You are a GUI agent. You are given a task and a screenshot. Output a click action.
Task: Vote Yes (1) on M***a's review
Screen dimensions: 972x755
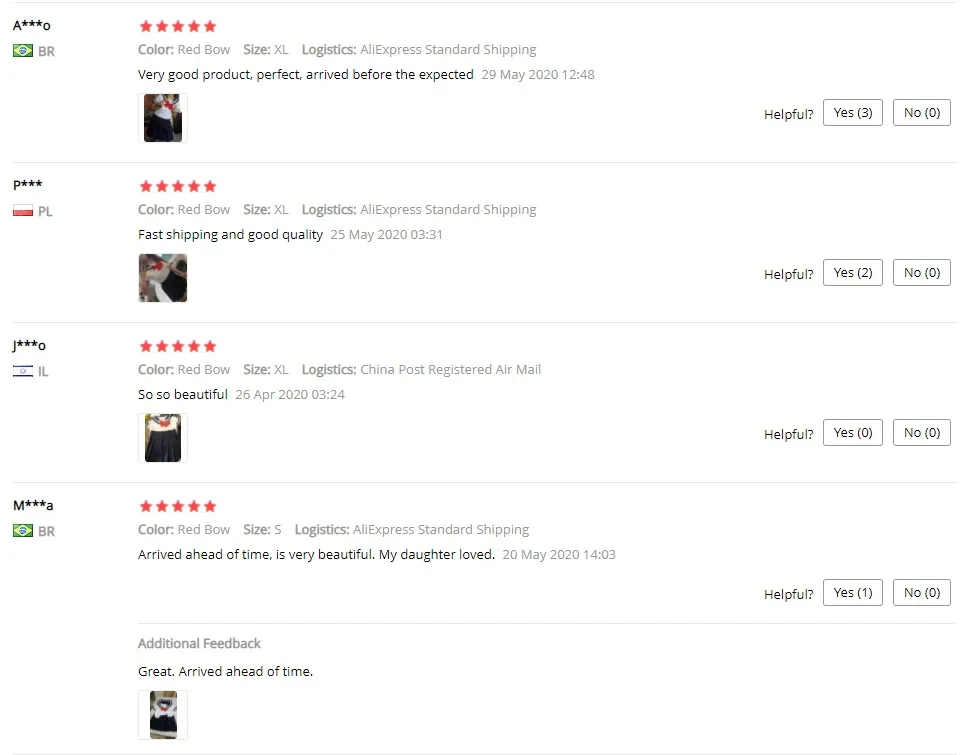coord(852,592)
